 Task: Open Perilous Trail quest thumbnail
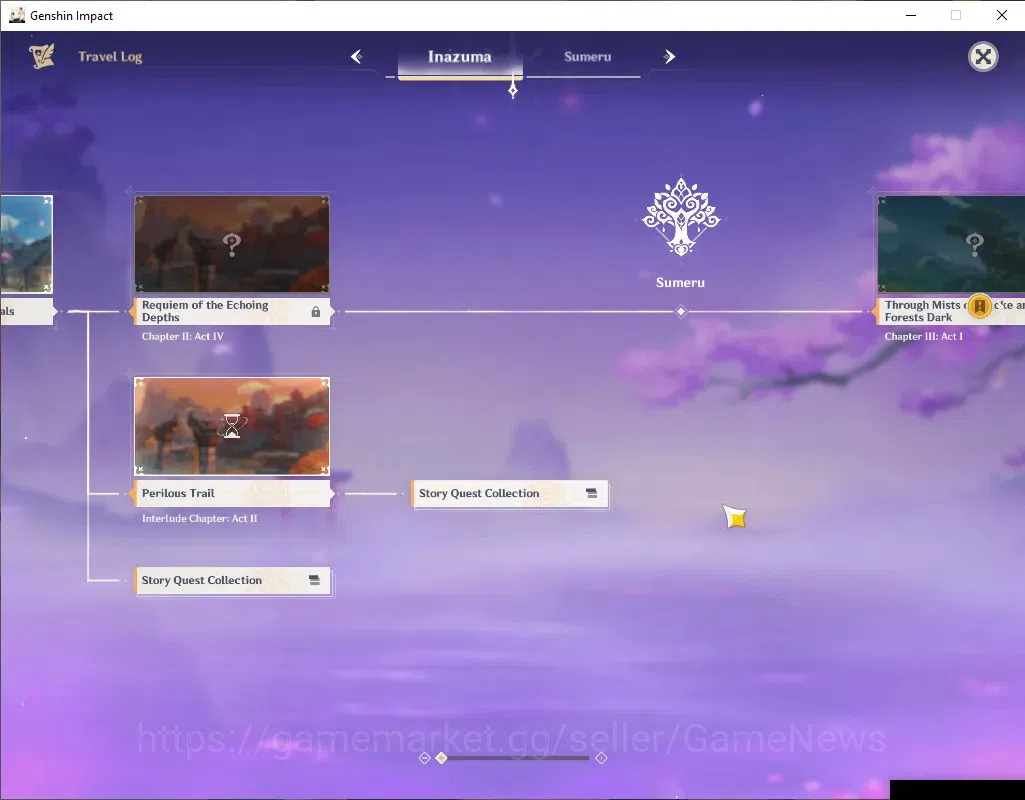tap(232, 426)
